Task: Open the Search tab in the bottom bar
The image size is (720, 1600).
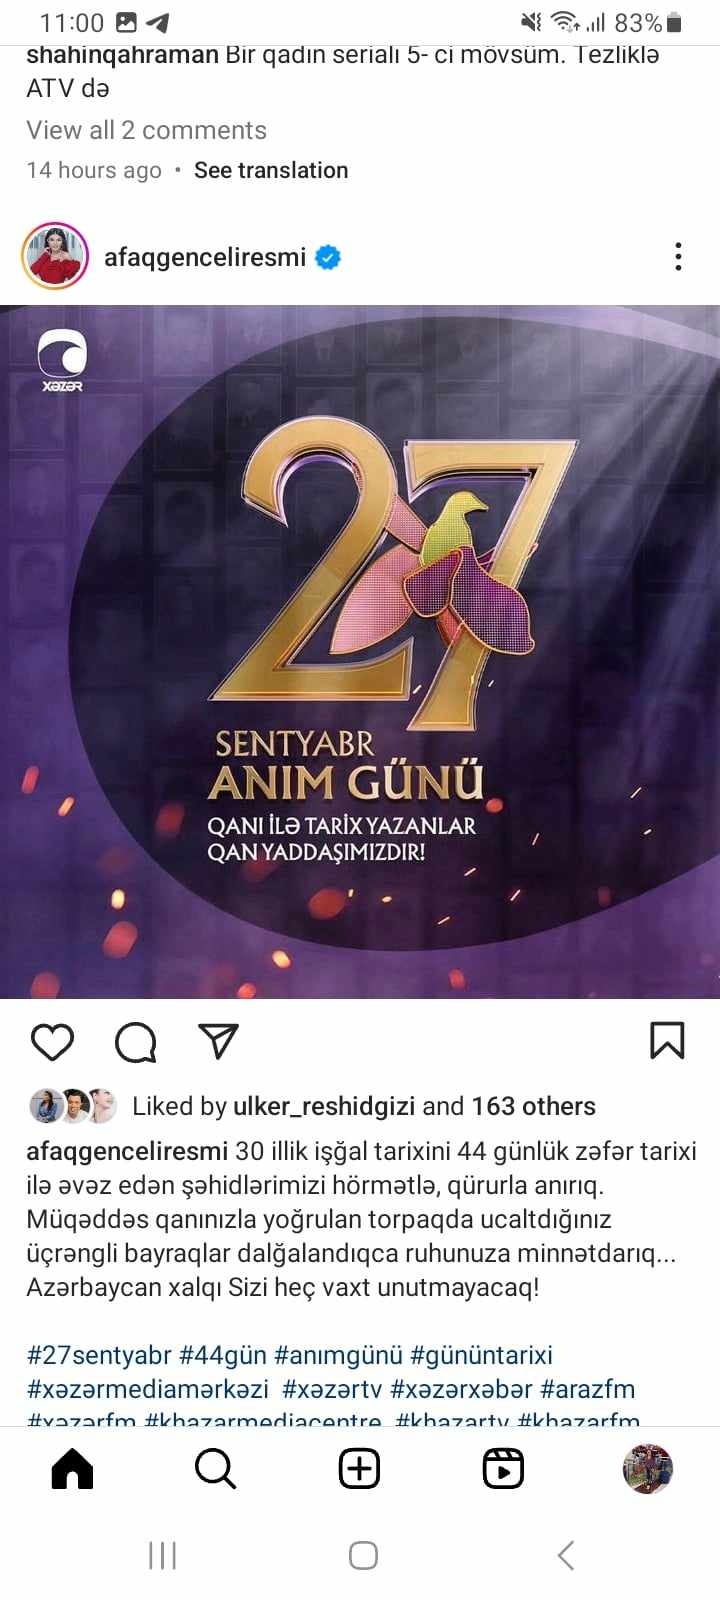Action: [215, 1469]
